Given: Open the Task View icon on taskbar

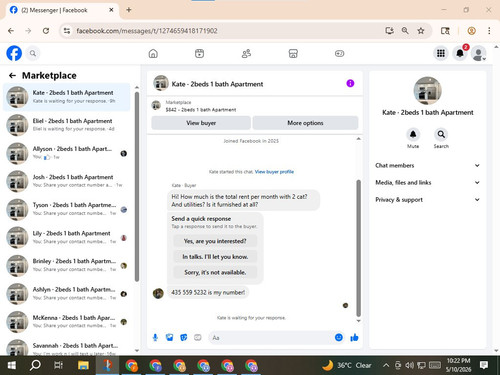Looking at the screenshot, I should (58, 366).
